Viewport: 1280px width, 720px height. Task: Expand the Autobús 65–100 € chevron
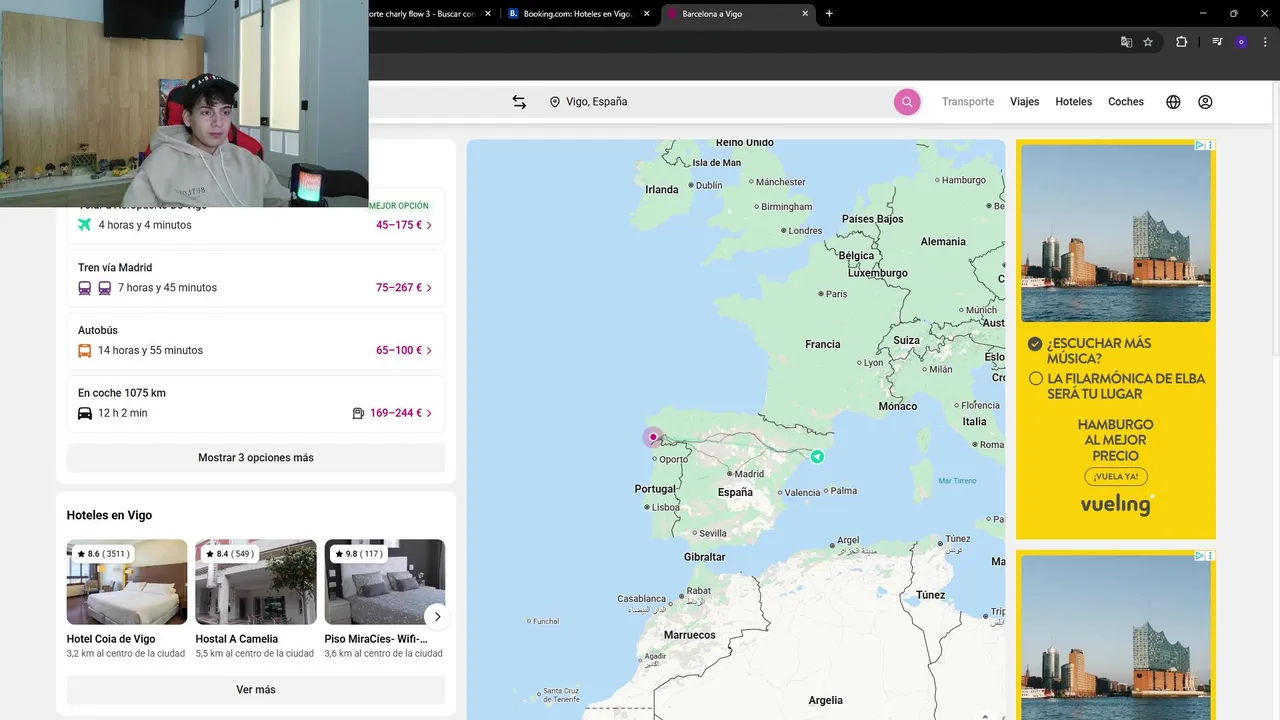point(429,351)
